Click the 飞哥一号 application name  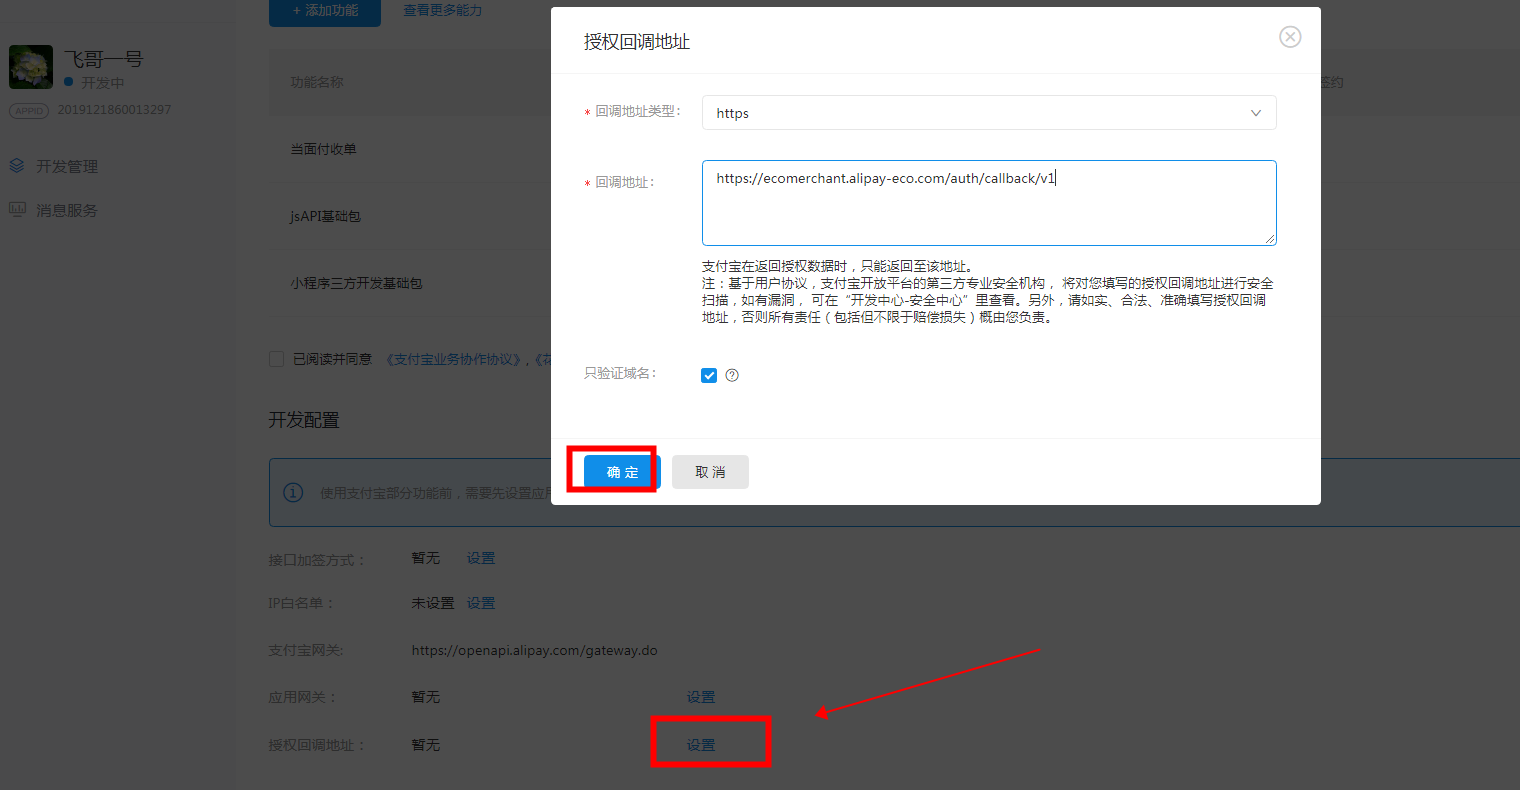[x=103, y=59]
